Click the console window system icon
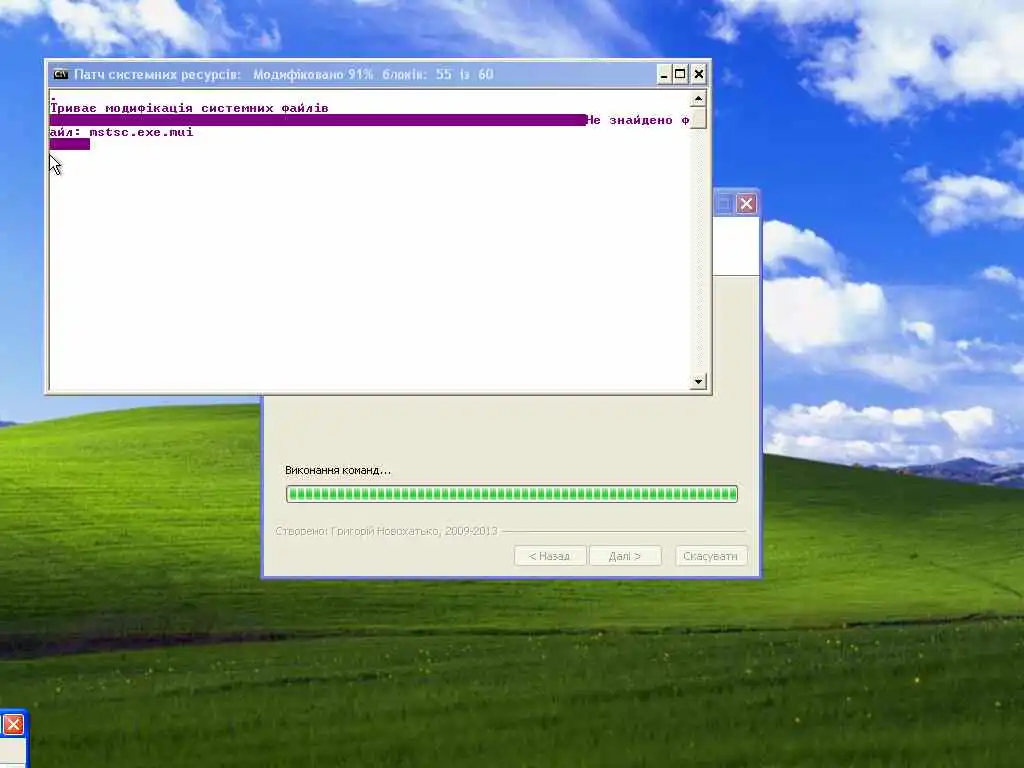This screenshot has height=768, width=1024. pyautogui.click(x=61, y=74)
